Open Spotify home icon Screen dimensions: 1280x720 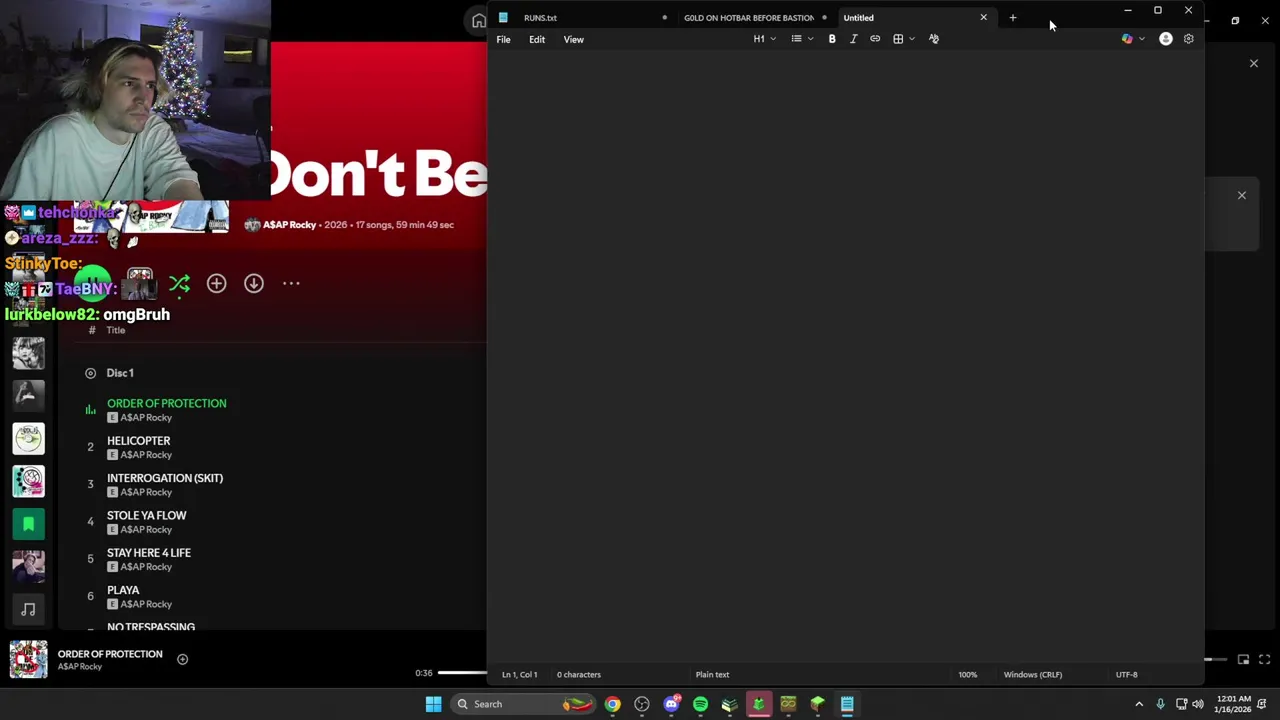[x=479, y=21]
